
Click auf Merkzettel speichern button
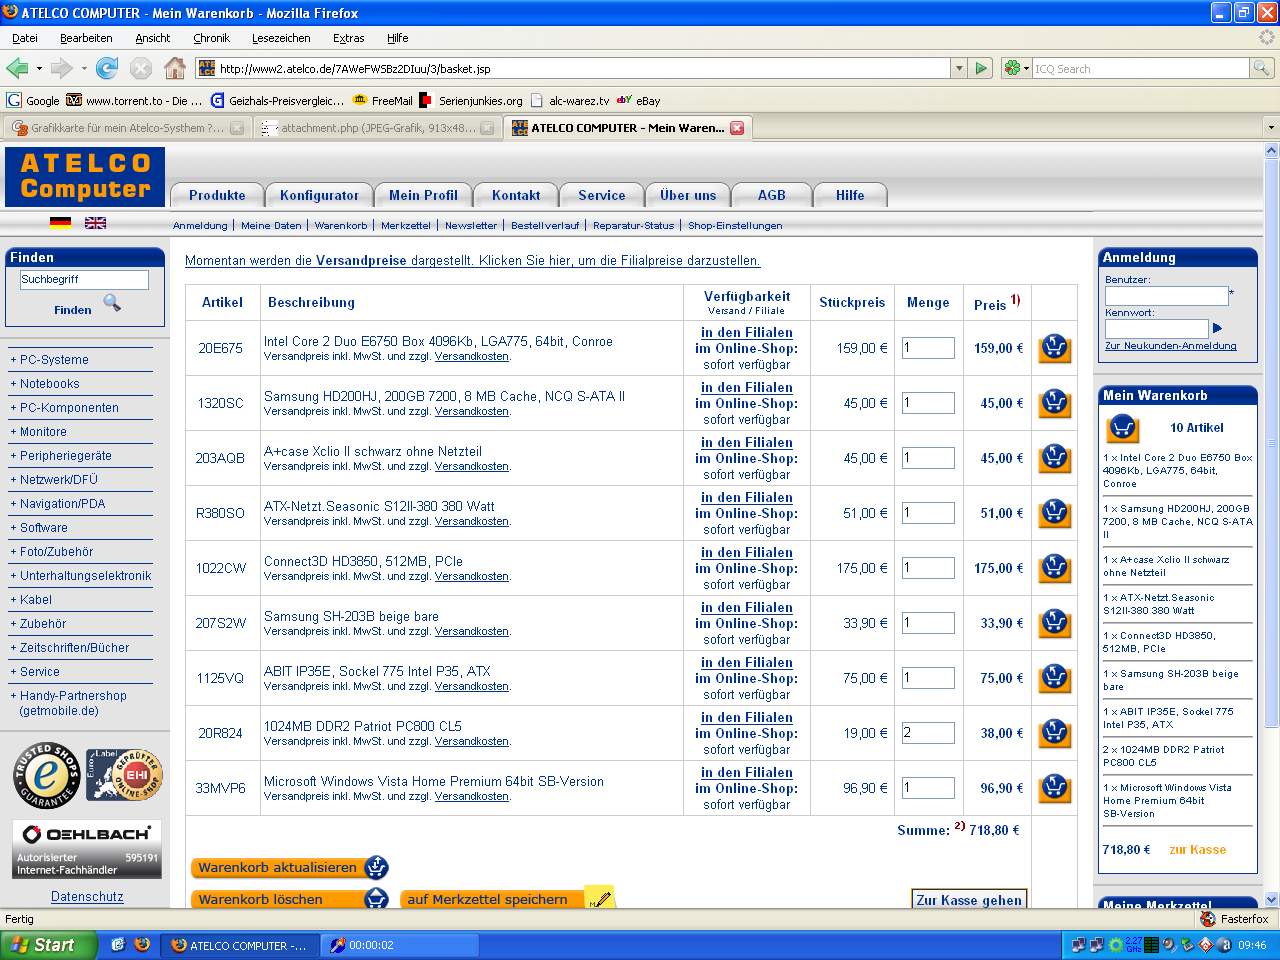click(x=508, y=899)
